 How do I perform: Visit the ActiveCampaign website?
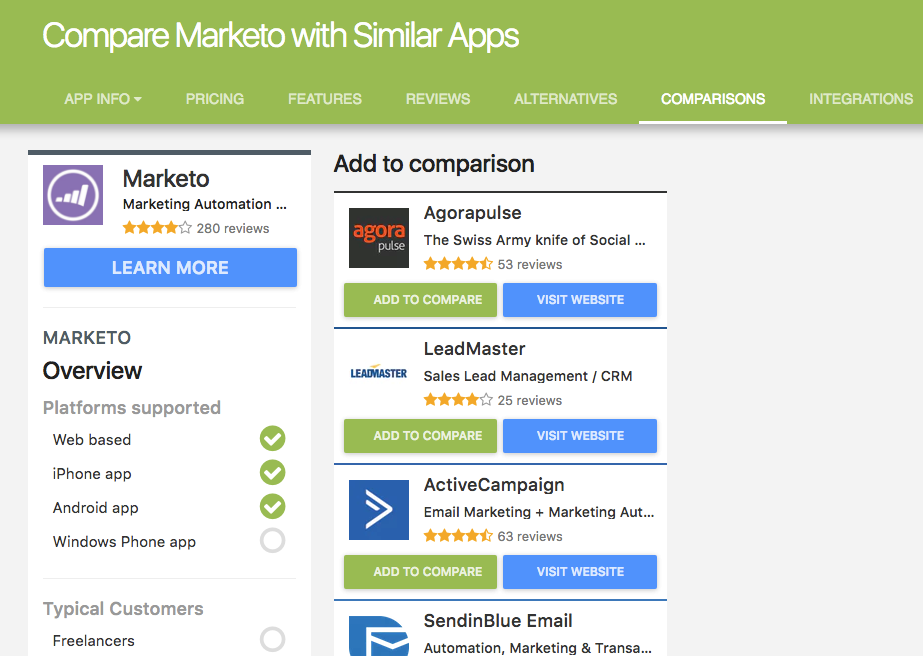tap(580, 572)
